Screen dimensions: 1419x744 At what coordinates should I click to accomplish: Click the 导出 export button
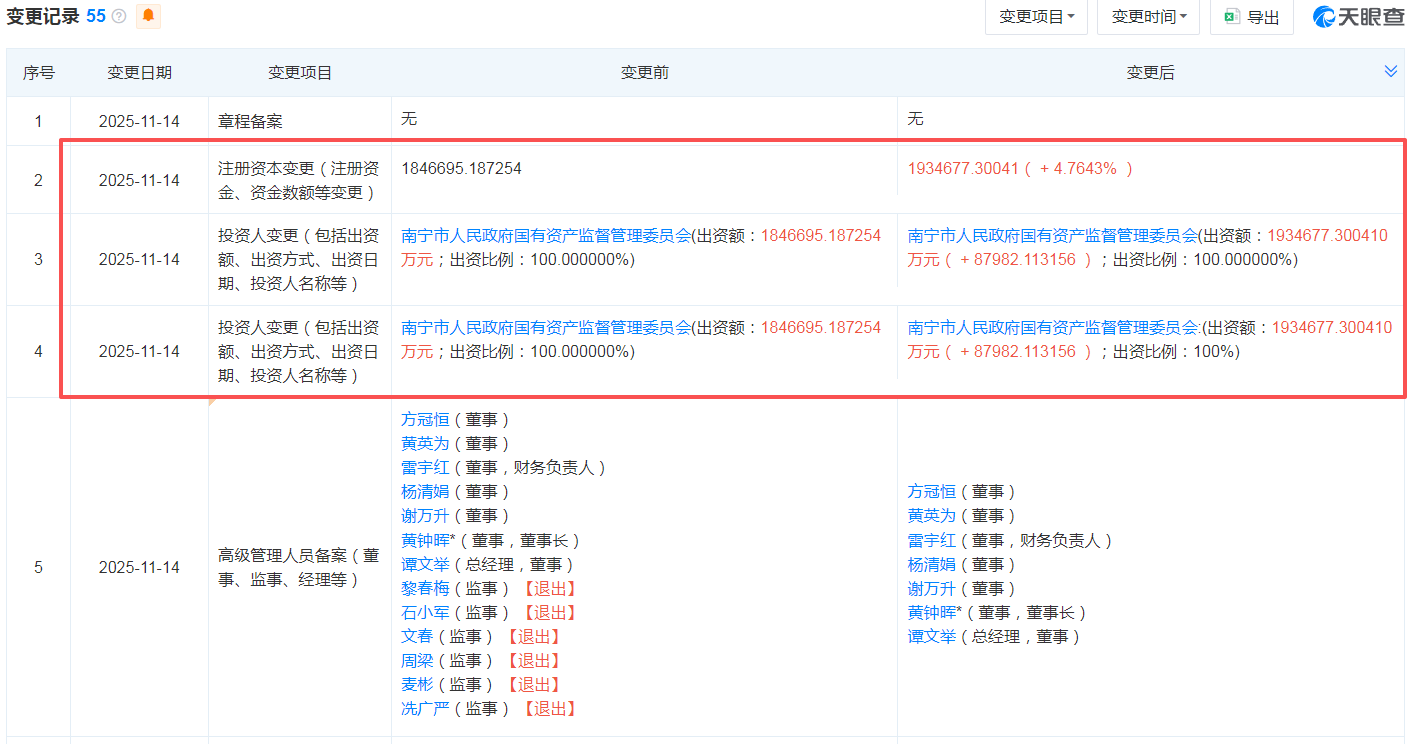1251,17
